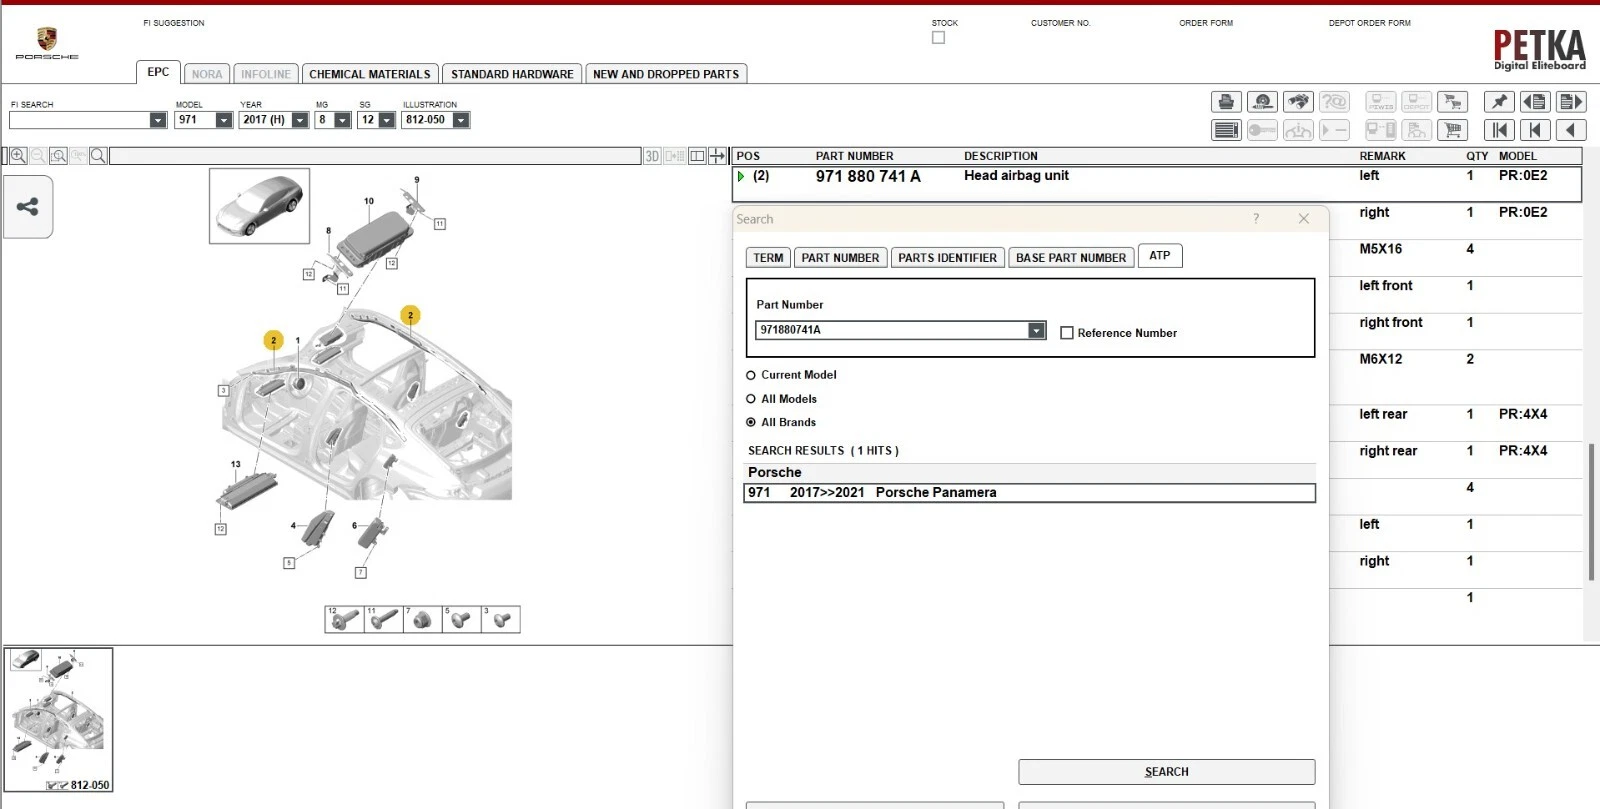Open the FI SEARCH dropdown
The width and height of the screenshot is (1600, 809).
[158, 120]
